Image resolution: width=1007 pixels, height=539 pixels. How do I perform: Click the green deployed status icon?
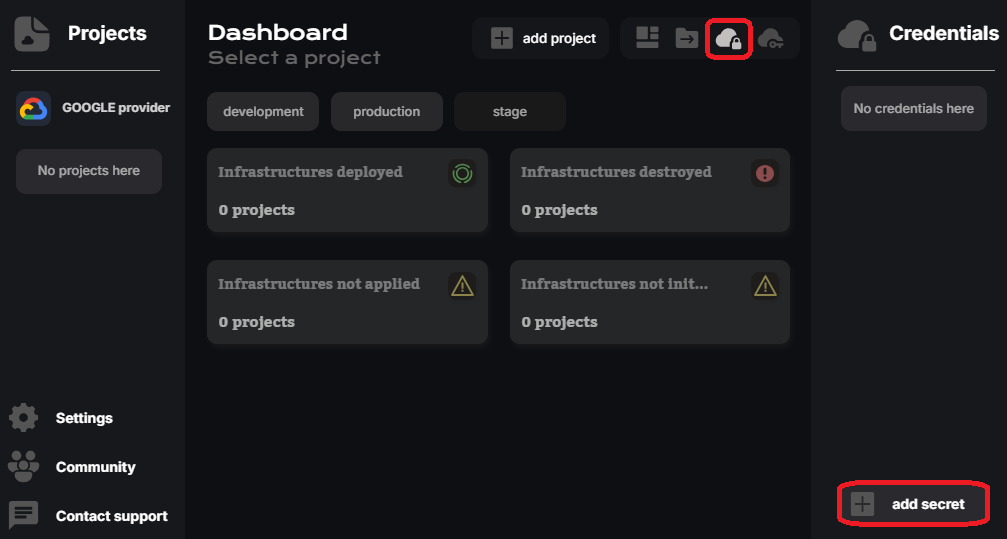tap(462, 173)
